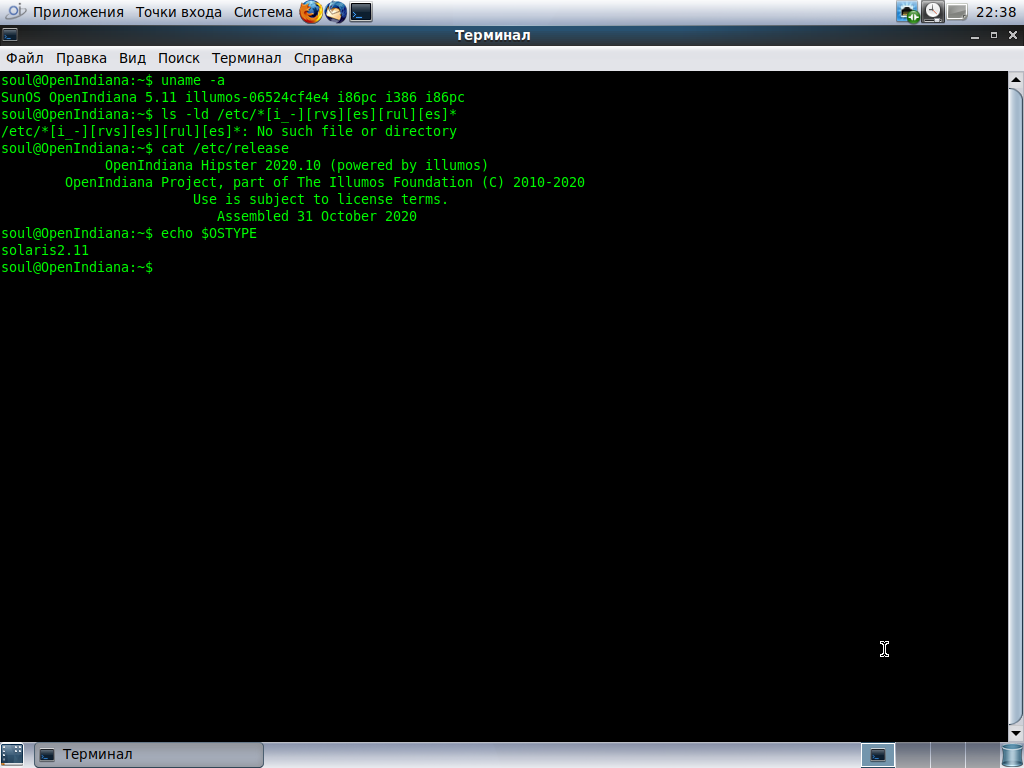1024x768 pixels.
Task: Click 'No such file or directory' text
Action: pos(357,131)
